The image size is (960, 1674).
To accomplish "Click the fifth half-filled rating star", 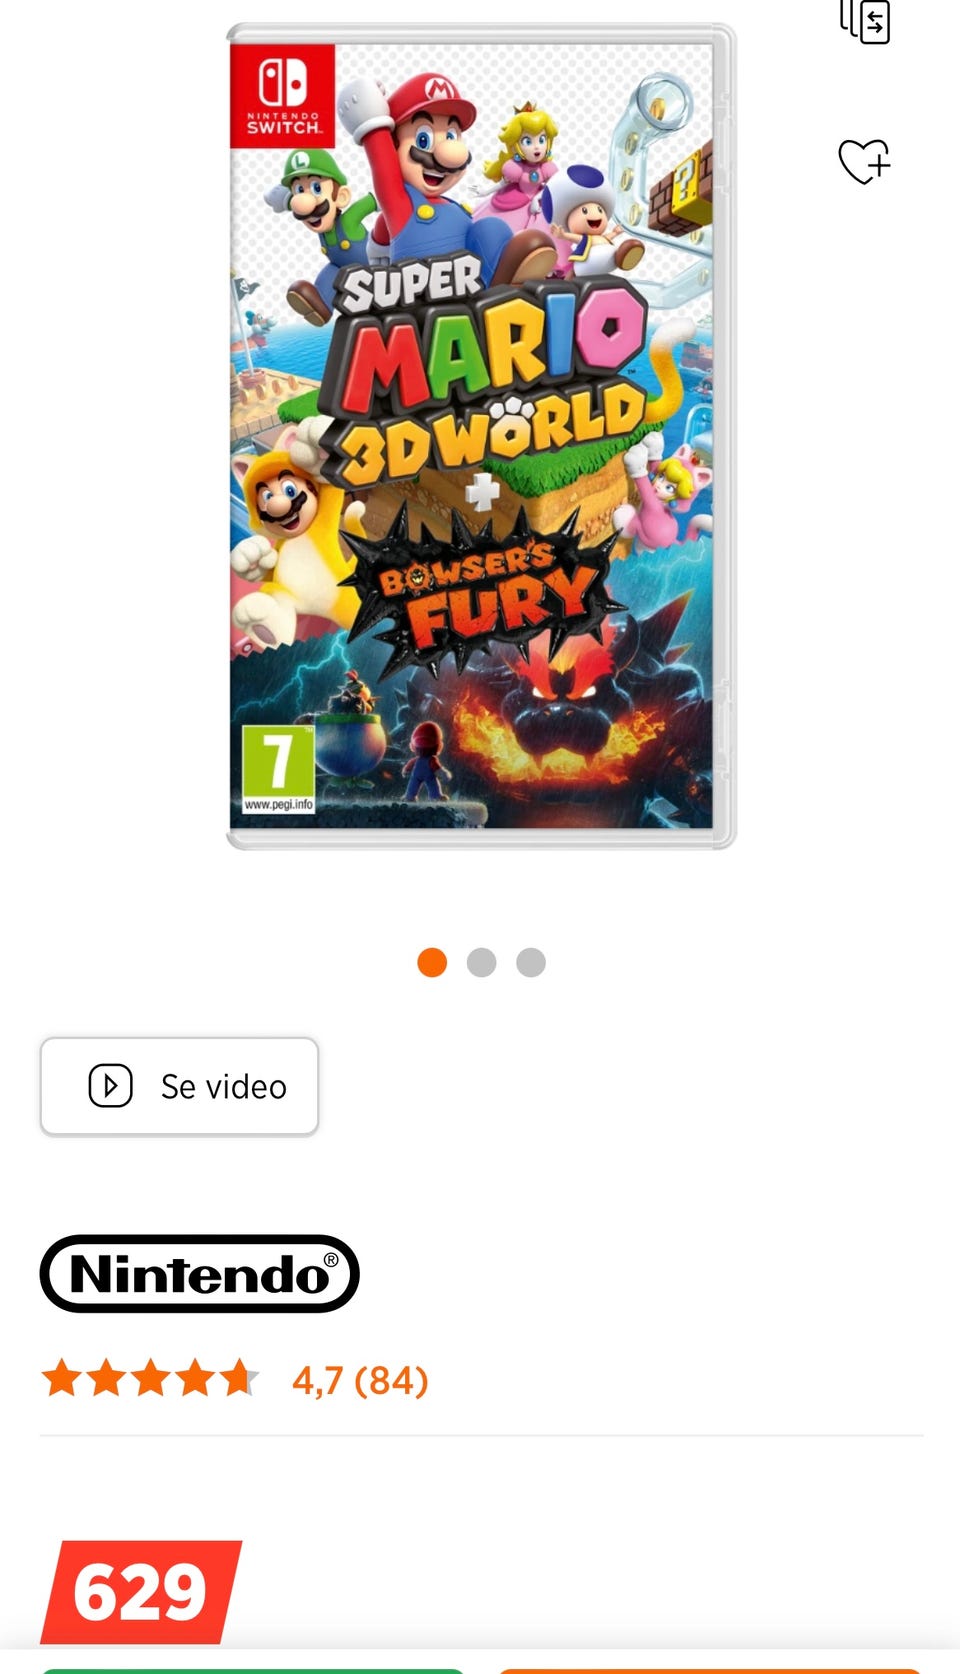I will (240, 1379).
